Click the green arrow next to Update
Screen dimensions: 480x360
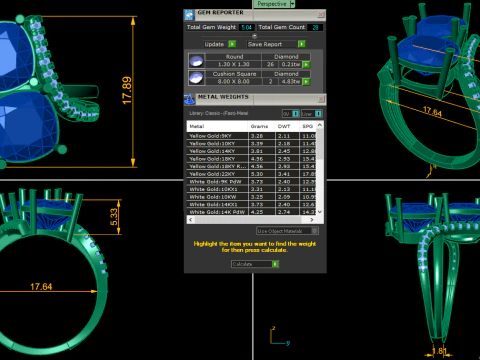tap(232, 44)
